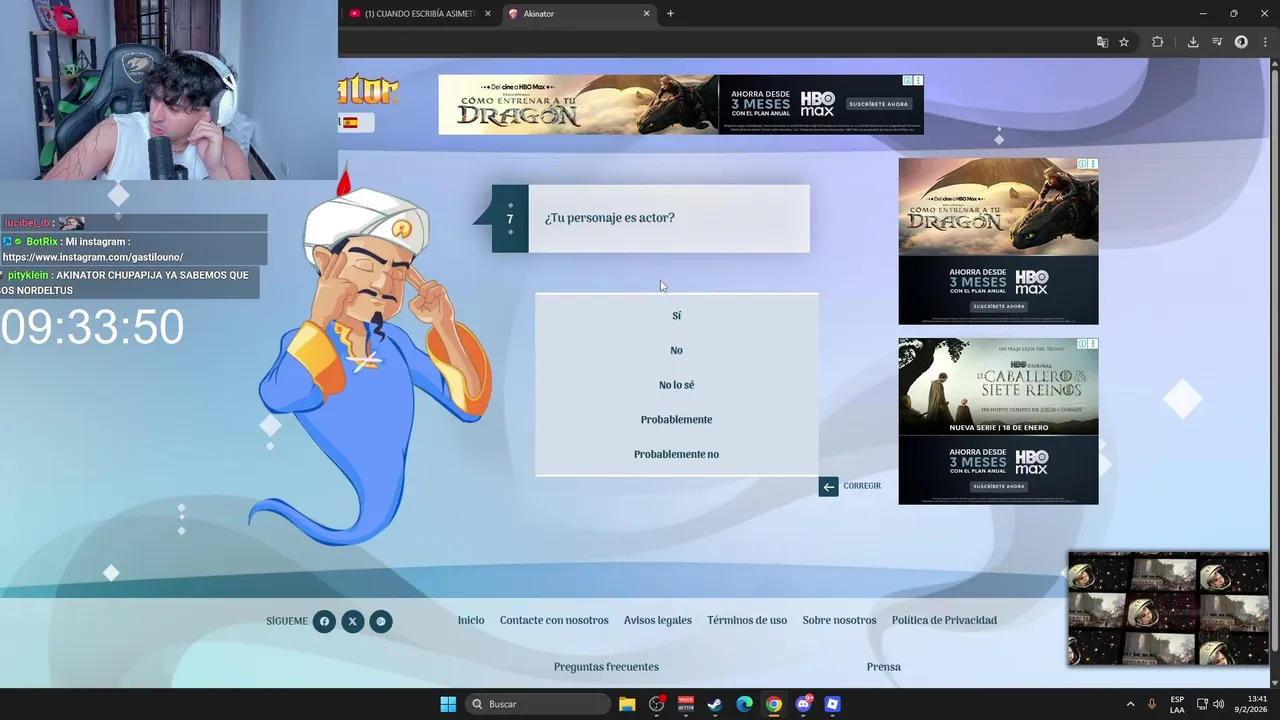This screenshot has height=720, width=1280.
Task: Open Microsoft Edge taskbar icon
Action: point(744,704)
